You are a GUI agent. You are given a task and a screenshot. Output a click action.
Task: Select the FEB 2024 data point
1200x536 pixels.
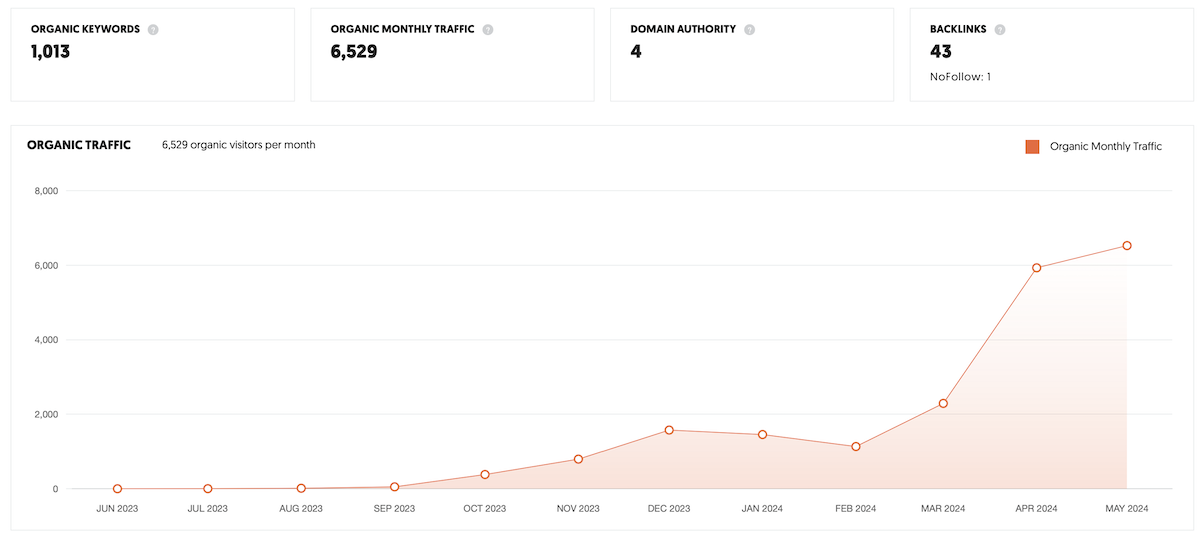856,447
